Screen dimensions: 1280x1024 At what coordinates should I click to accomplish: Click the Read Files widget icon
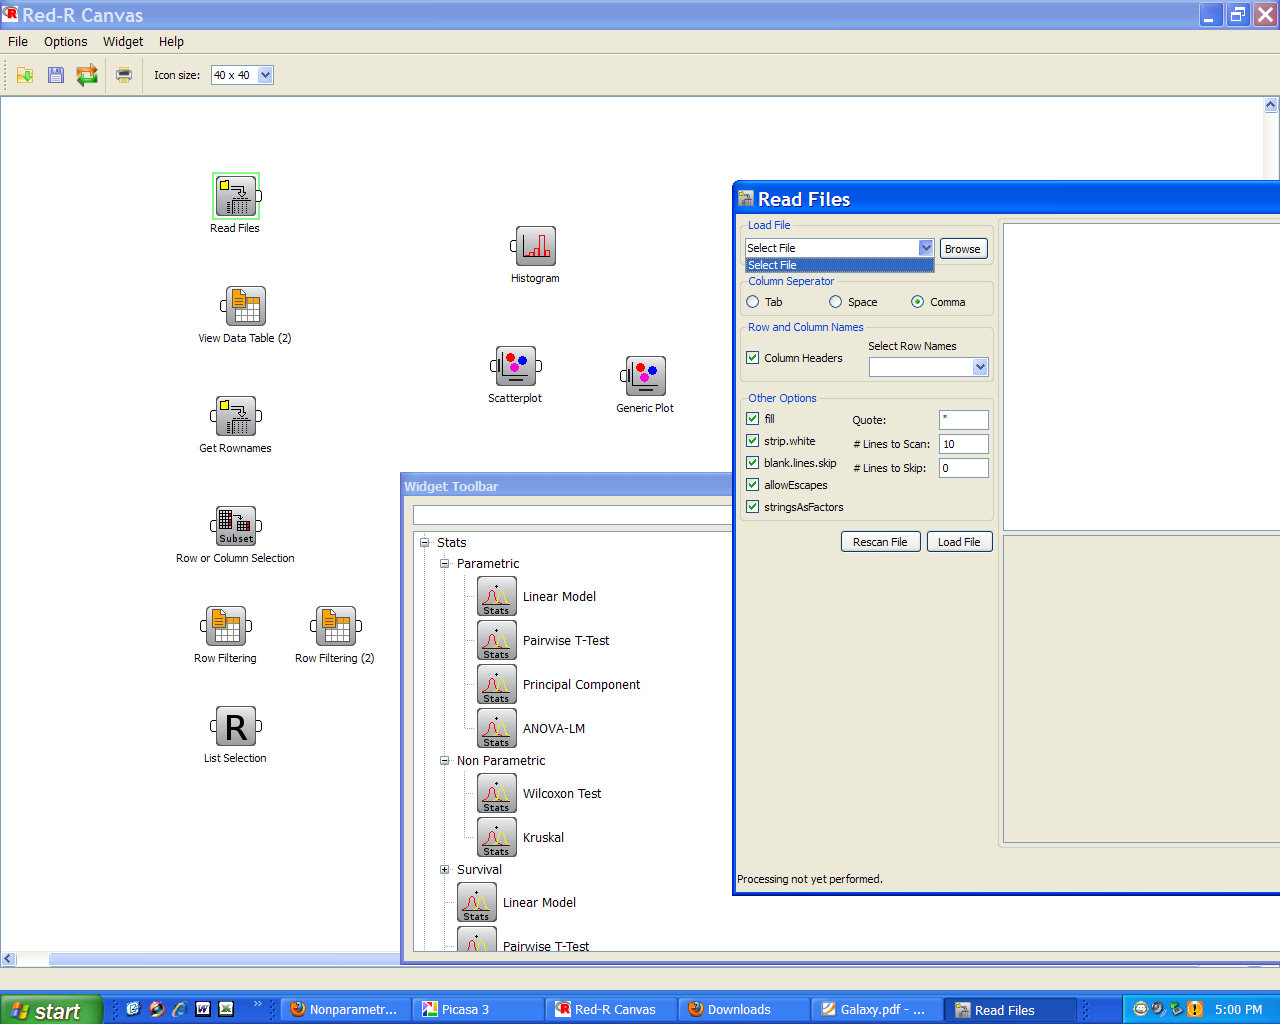pyautogui.click(x=236, y=196)
